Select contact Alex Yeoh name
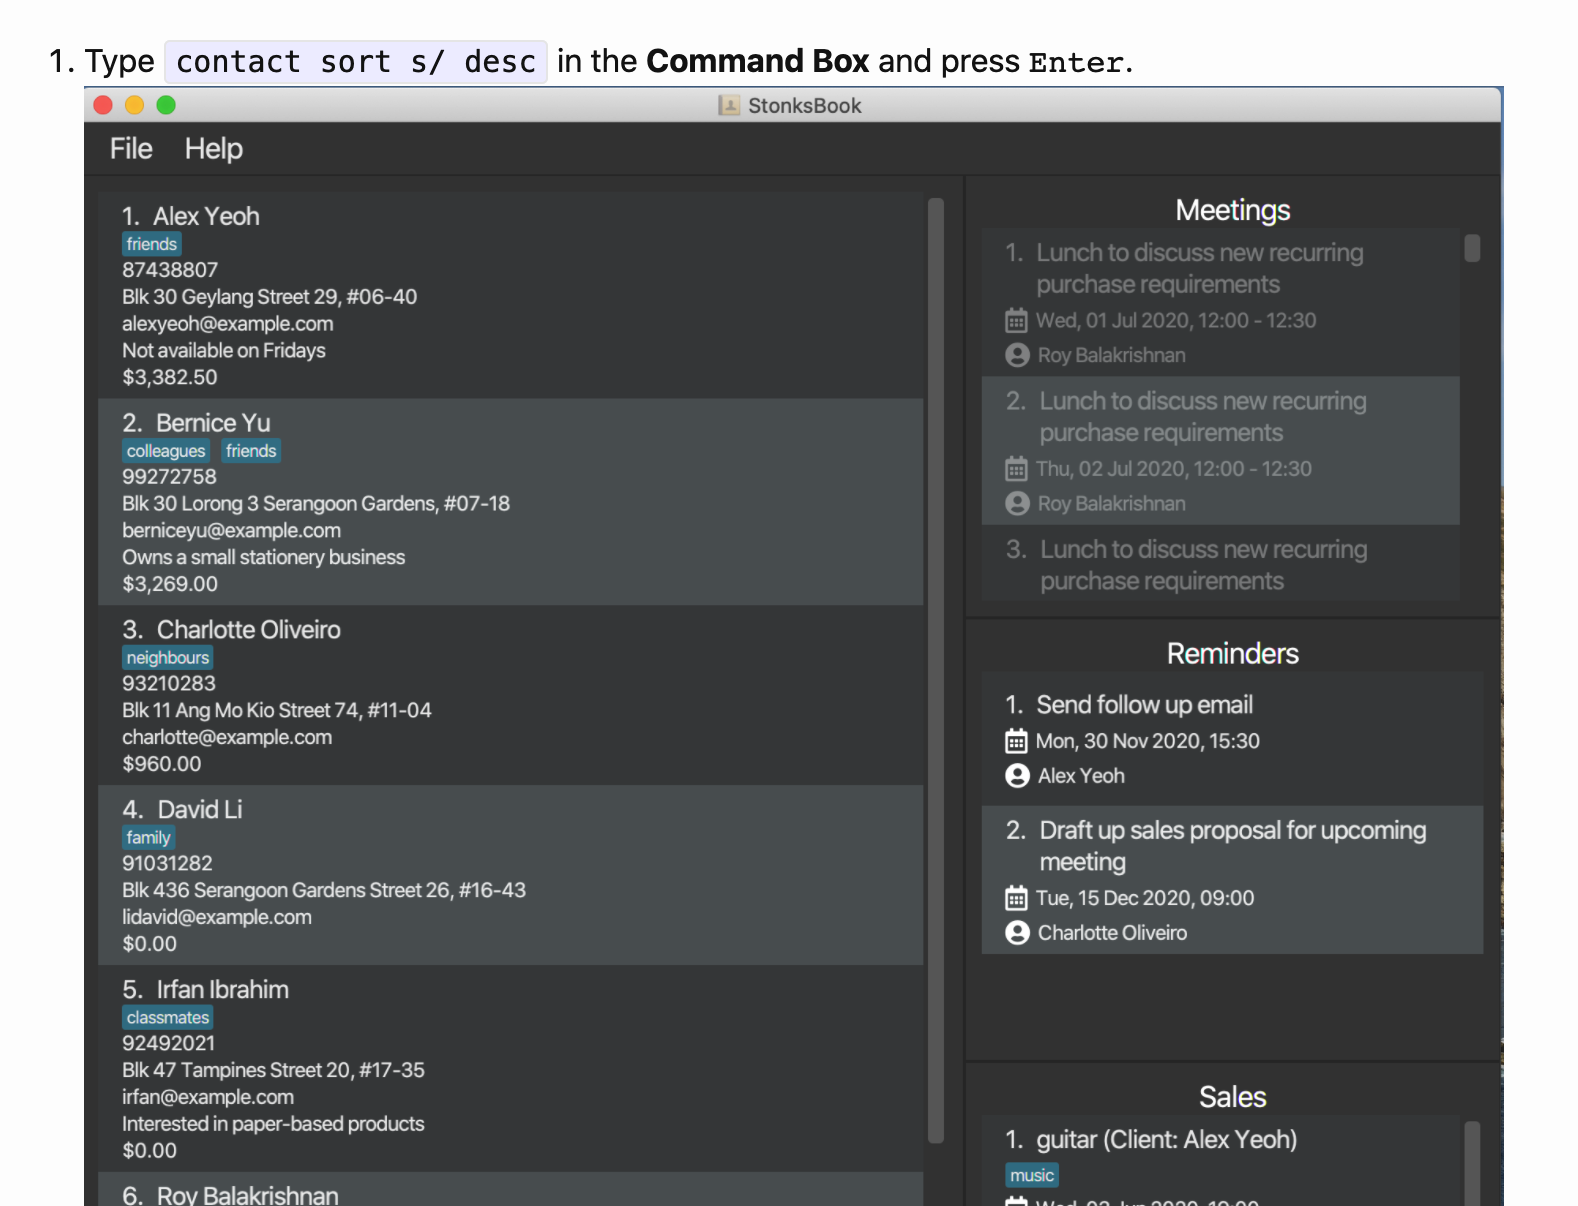Screen dimensions: 1578x1206 coord(206,216)
